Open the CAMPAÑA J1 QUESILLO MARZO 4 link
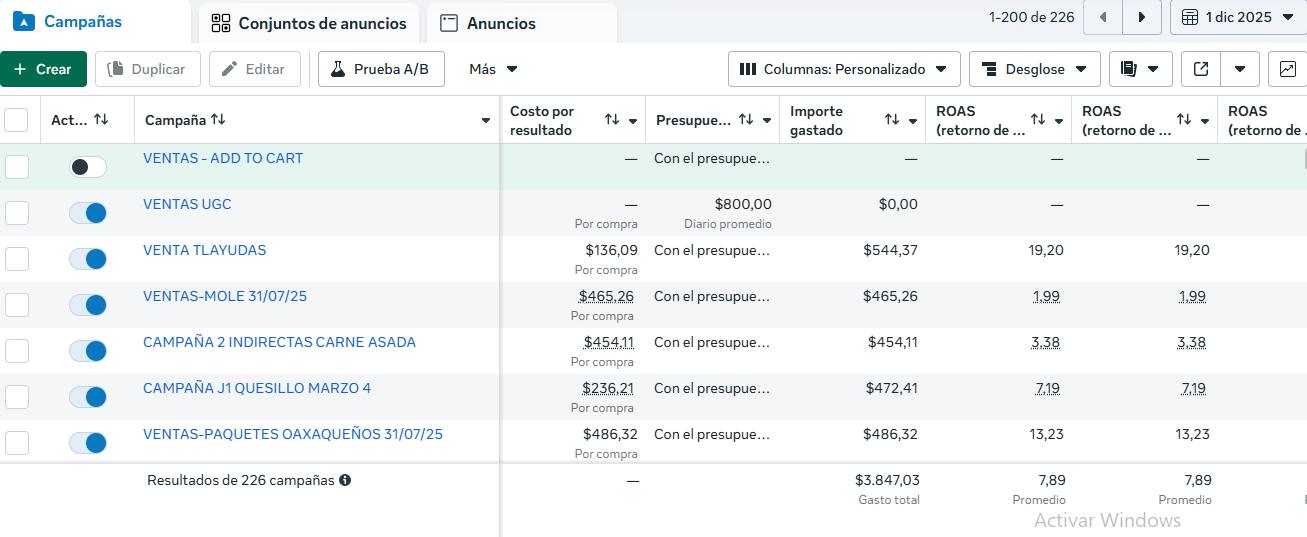Image resolution: width=1307 pixels, height=537 pixels. click(x=257, y=388)
